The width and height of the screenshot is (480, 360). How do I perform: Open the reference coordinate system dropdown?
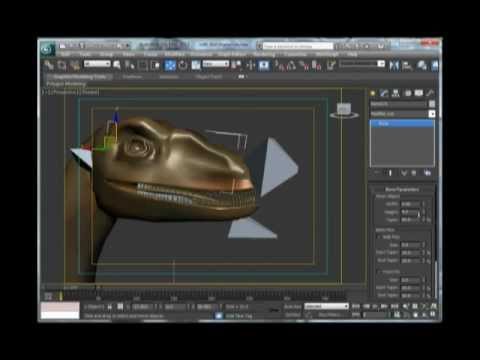[216, 64]
